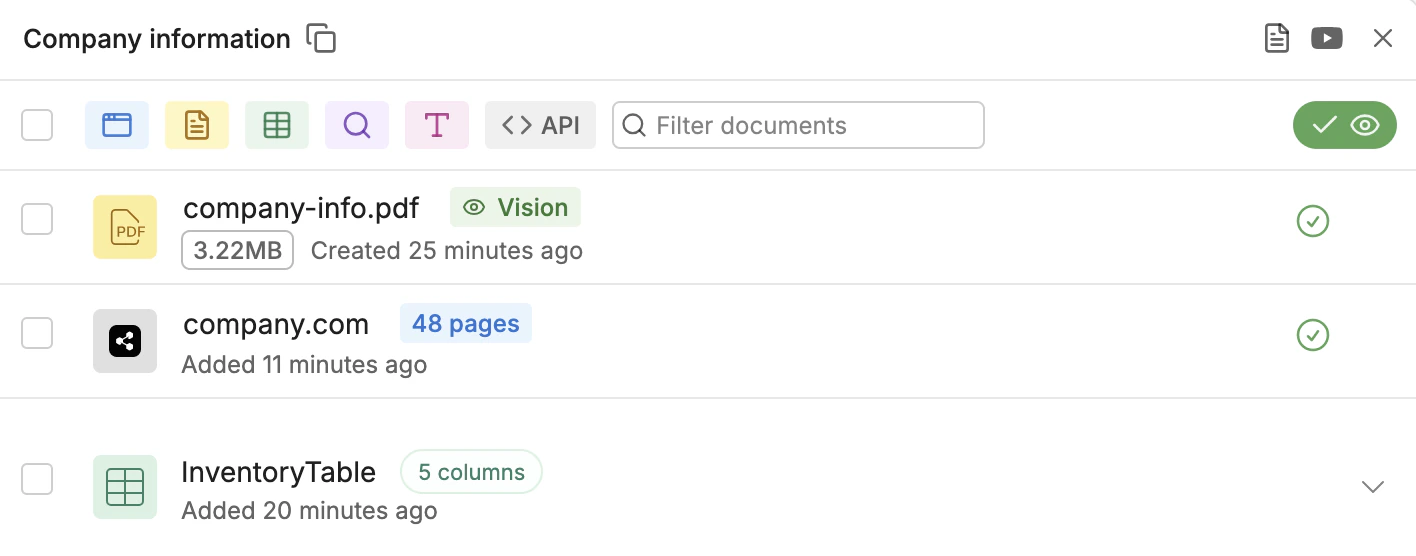This screenshot has height=556, width=1416.
Task: Check the company-info.pdf checkbox
Action: (x=37, y=219)
